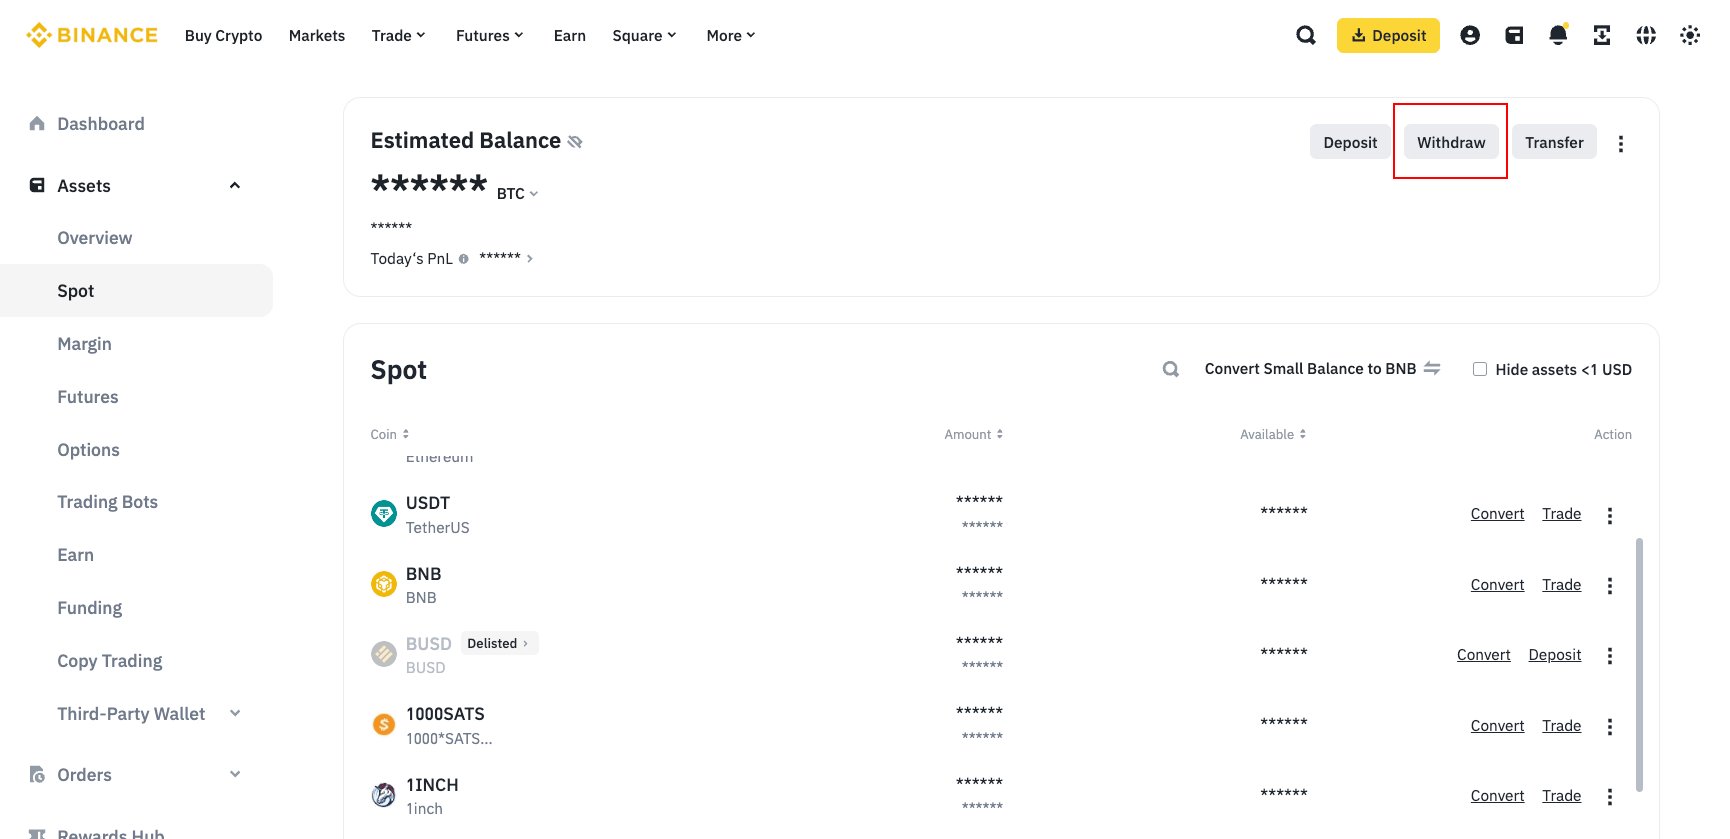Screen dimensions: 1730x839
Task: Open 1INCH row more actions menu
Action: pyautogui.click(x=1610, y=797)
